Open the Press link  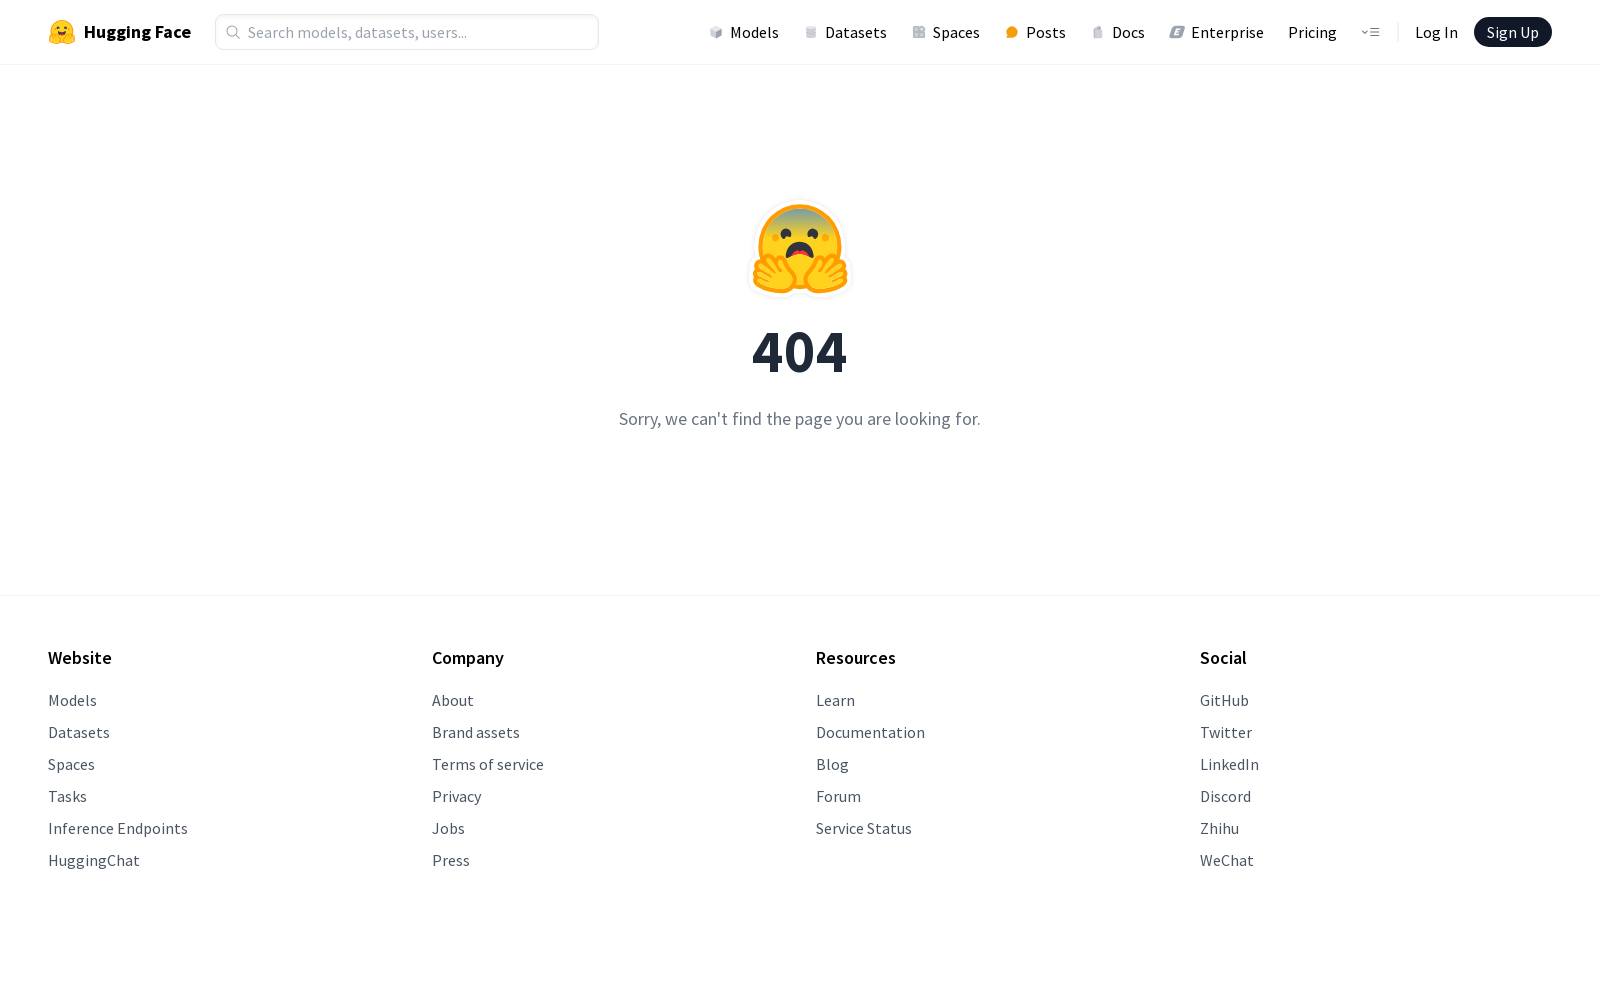pyautogui.click(x=451, y=860)
